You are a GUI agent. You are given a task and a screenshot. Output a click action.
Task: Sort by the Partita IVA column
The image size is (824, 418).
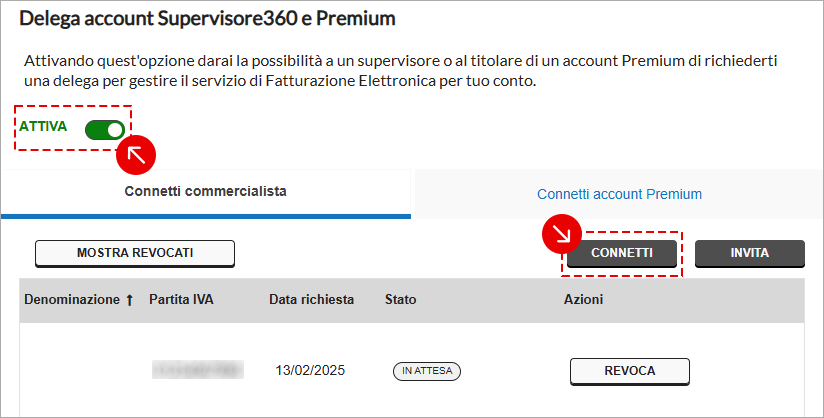[181, 300]
